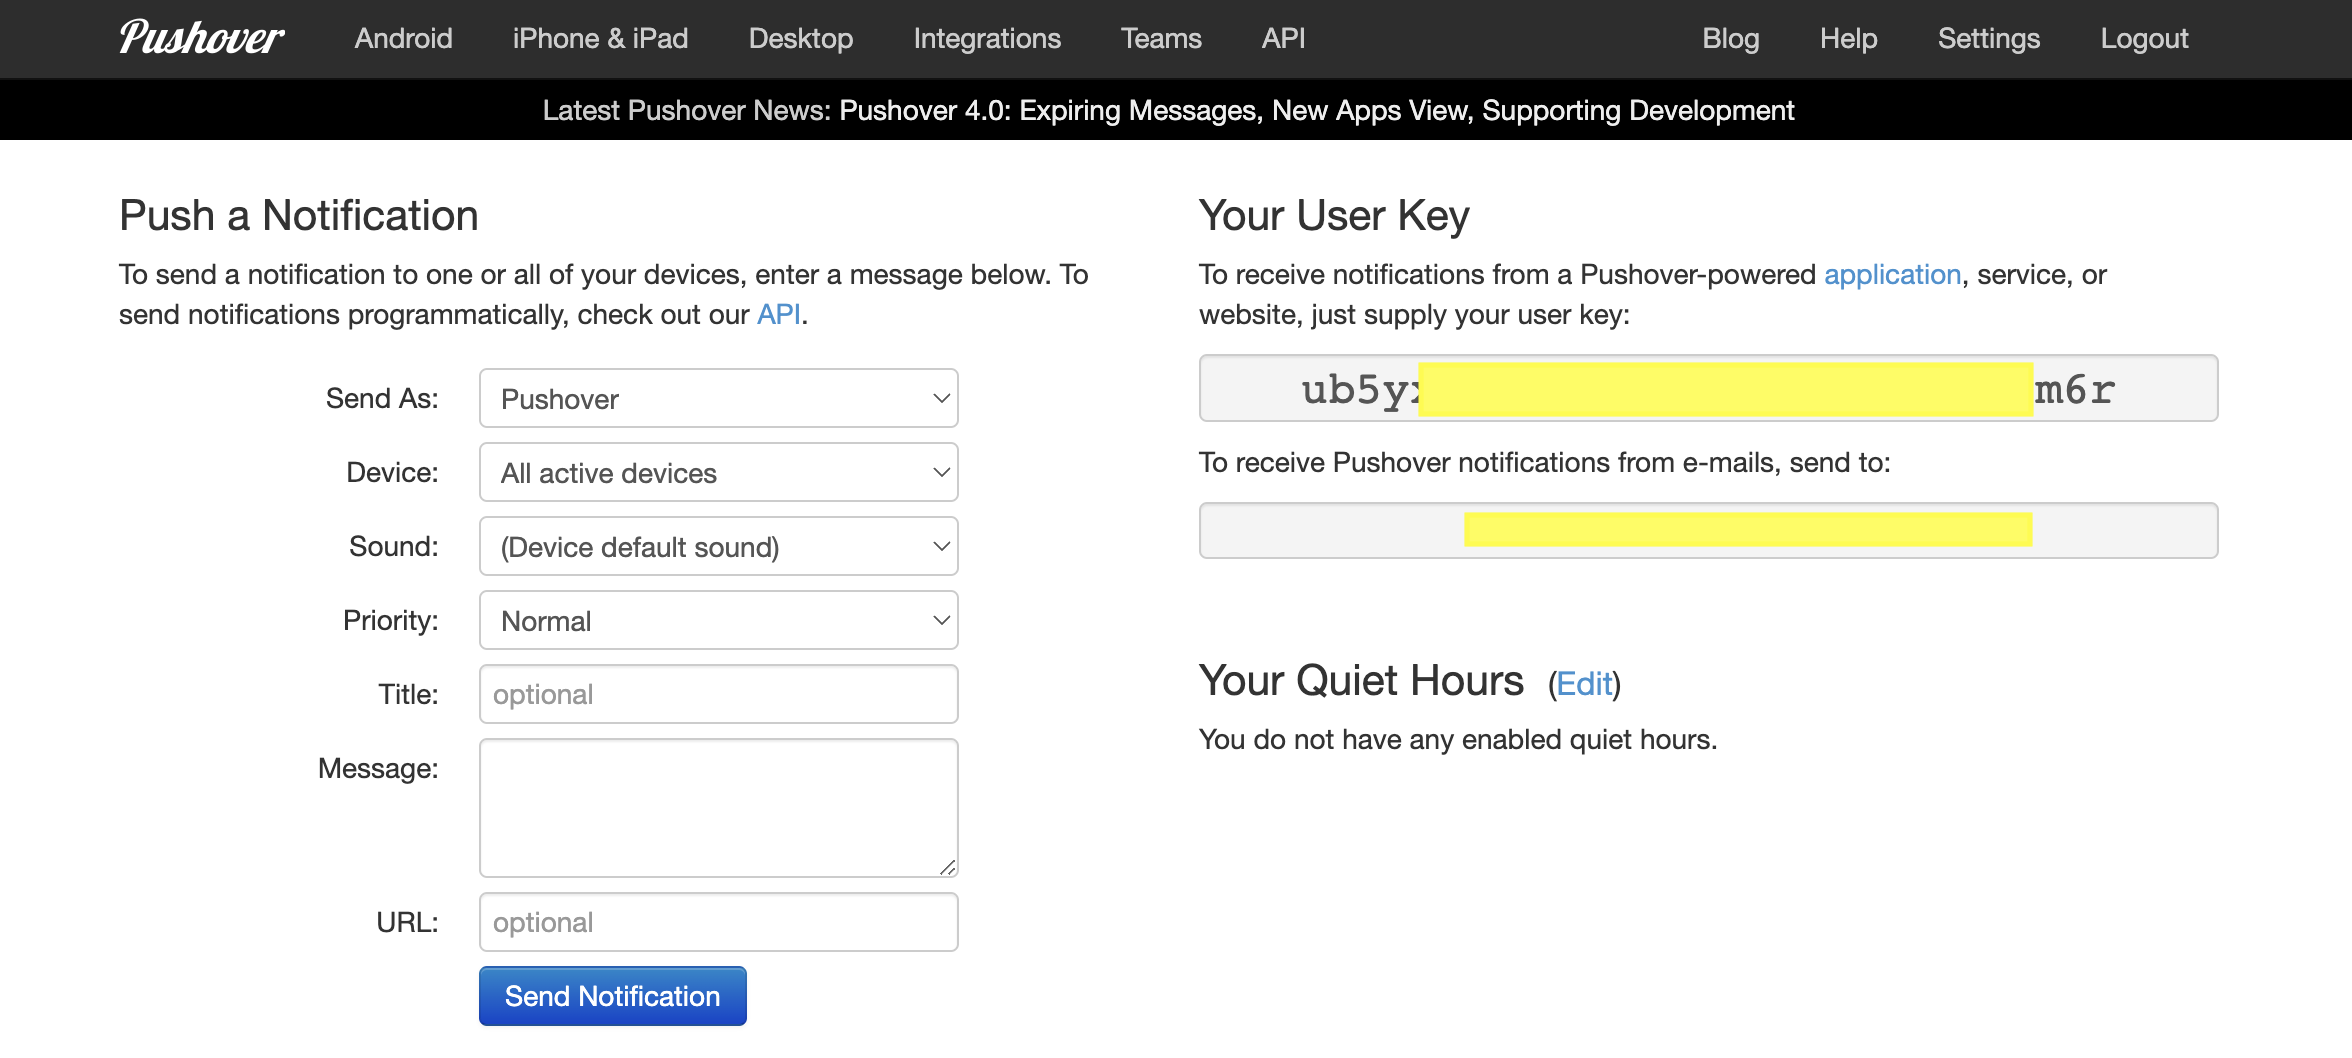This screenshot has height=1058, width=2352.
Task: Open the Pushover 4.0 news headline
Action: (x=1316, y=110)
